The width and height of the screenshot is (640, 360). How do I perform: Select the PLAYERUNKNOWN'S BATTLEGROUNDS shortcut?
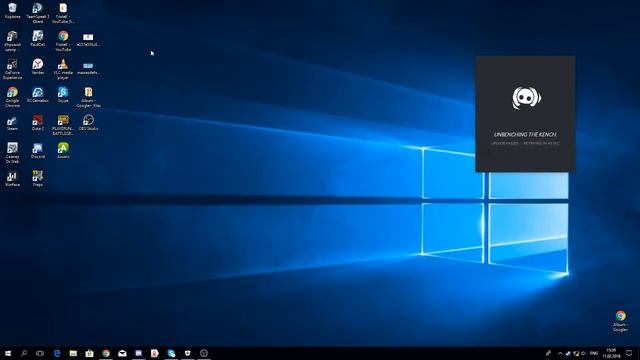coord(63,124)
